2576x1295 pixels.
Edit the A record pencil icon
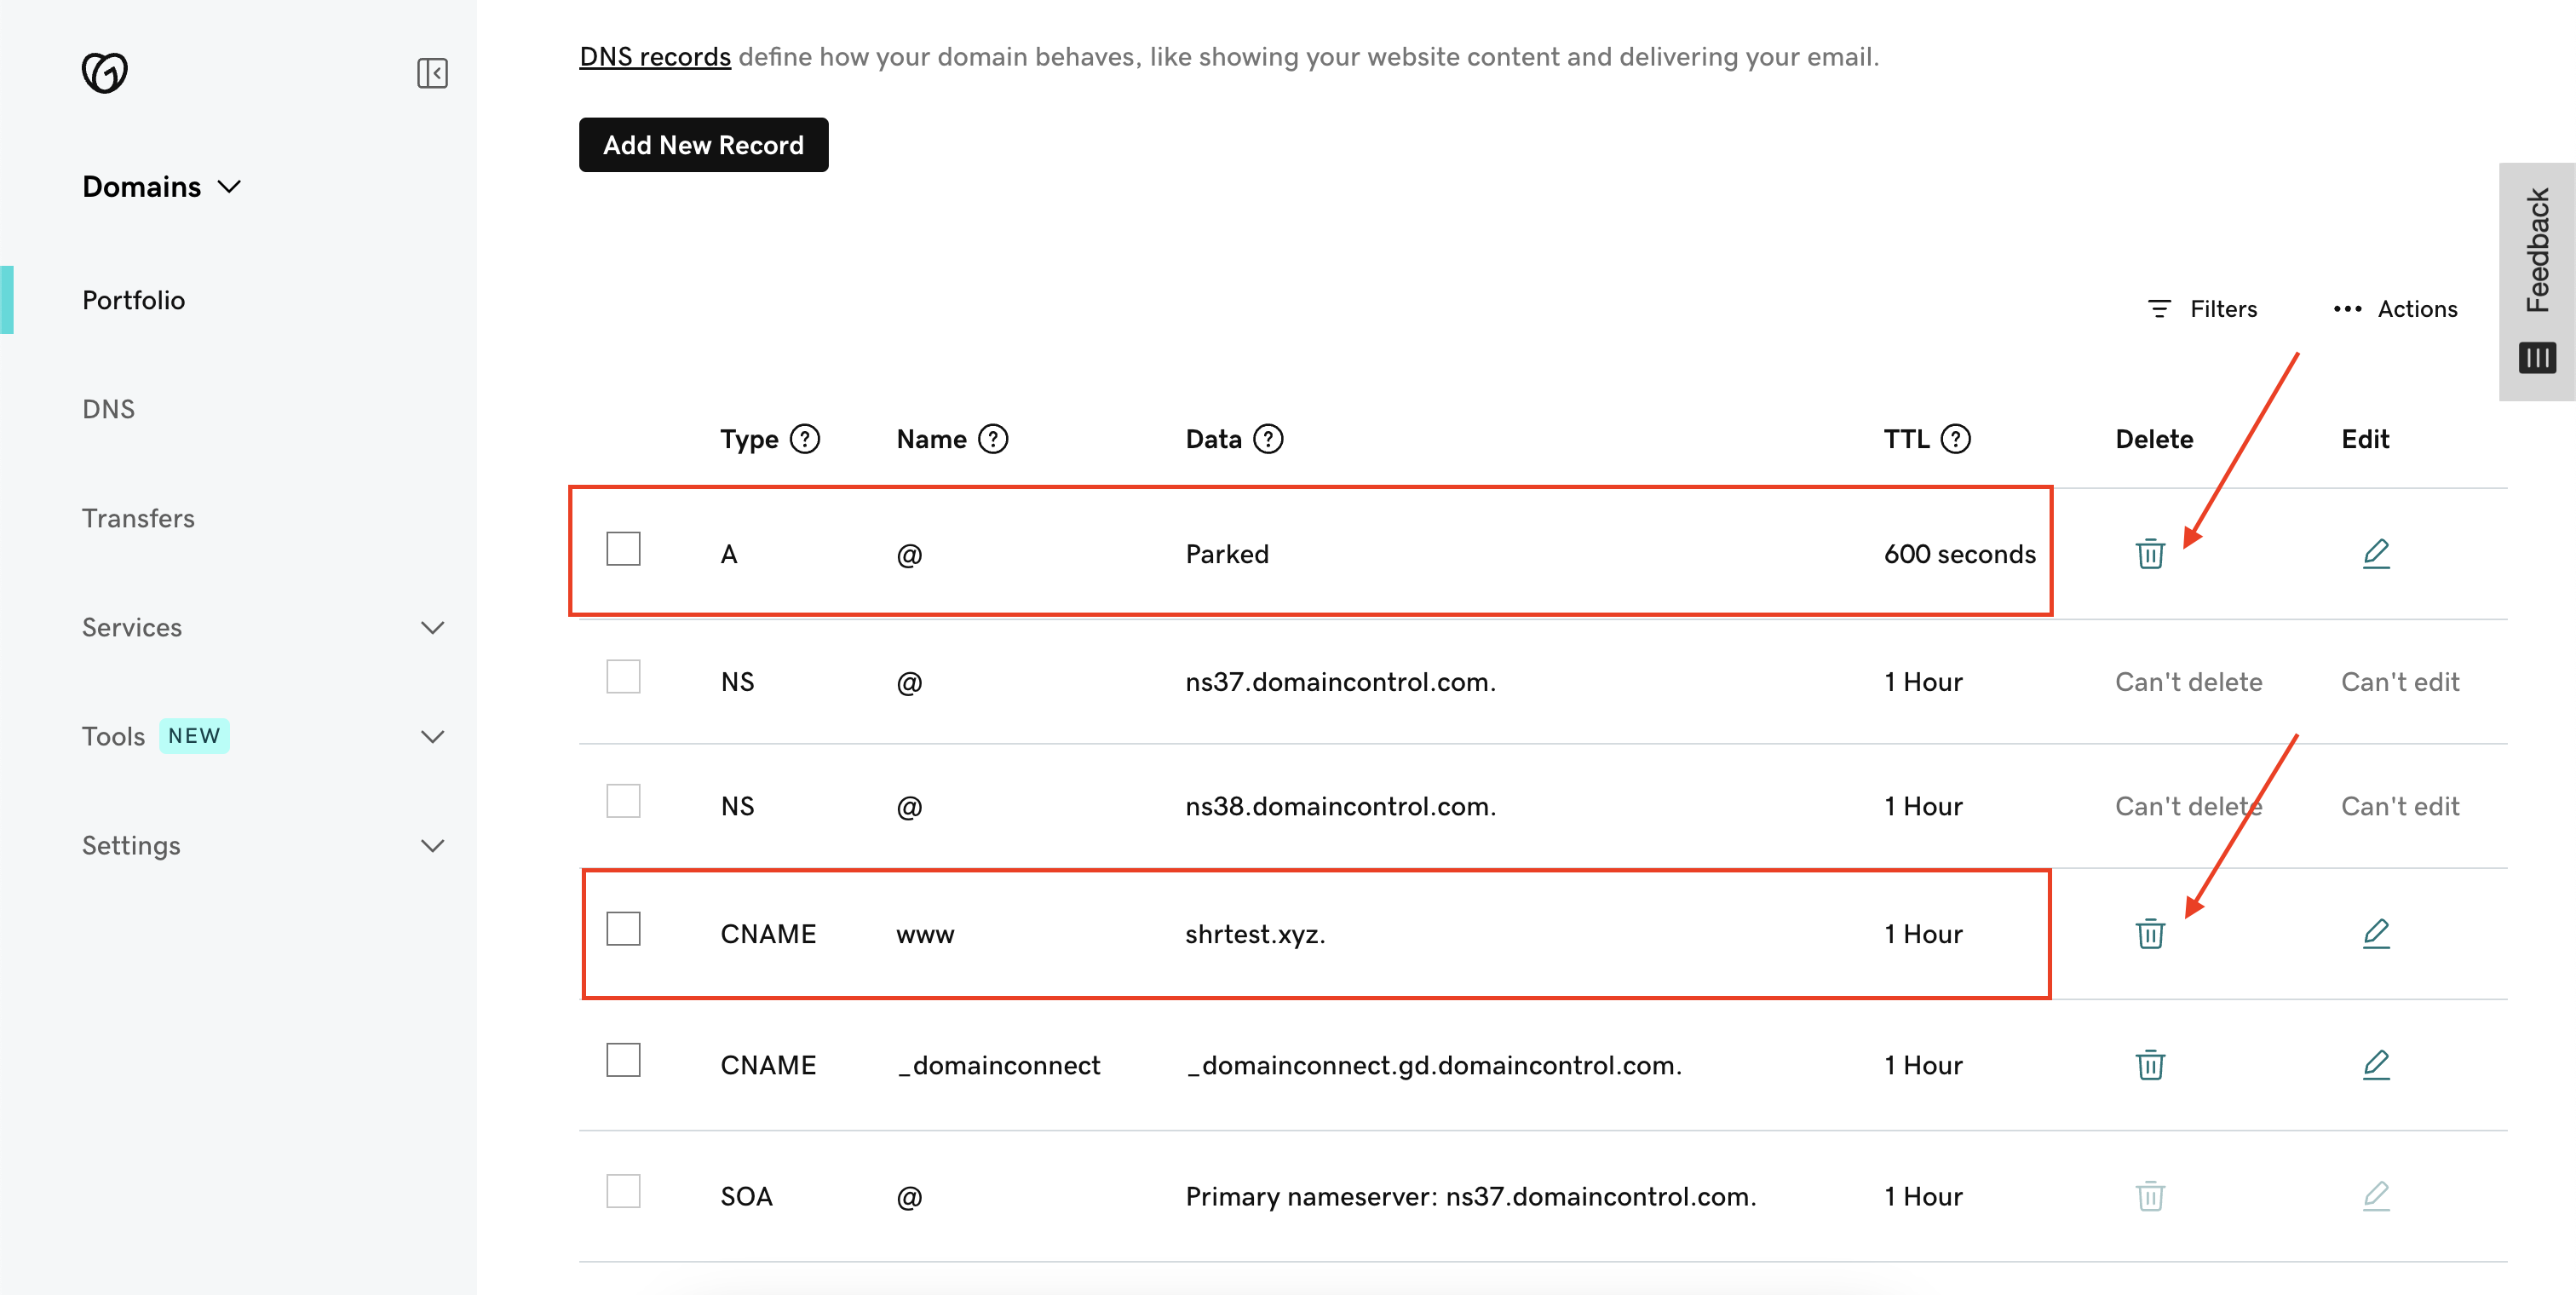pos(2376,553)
